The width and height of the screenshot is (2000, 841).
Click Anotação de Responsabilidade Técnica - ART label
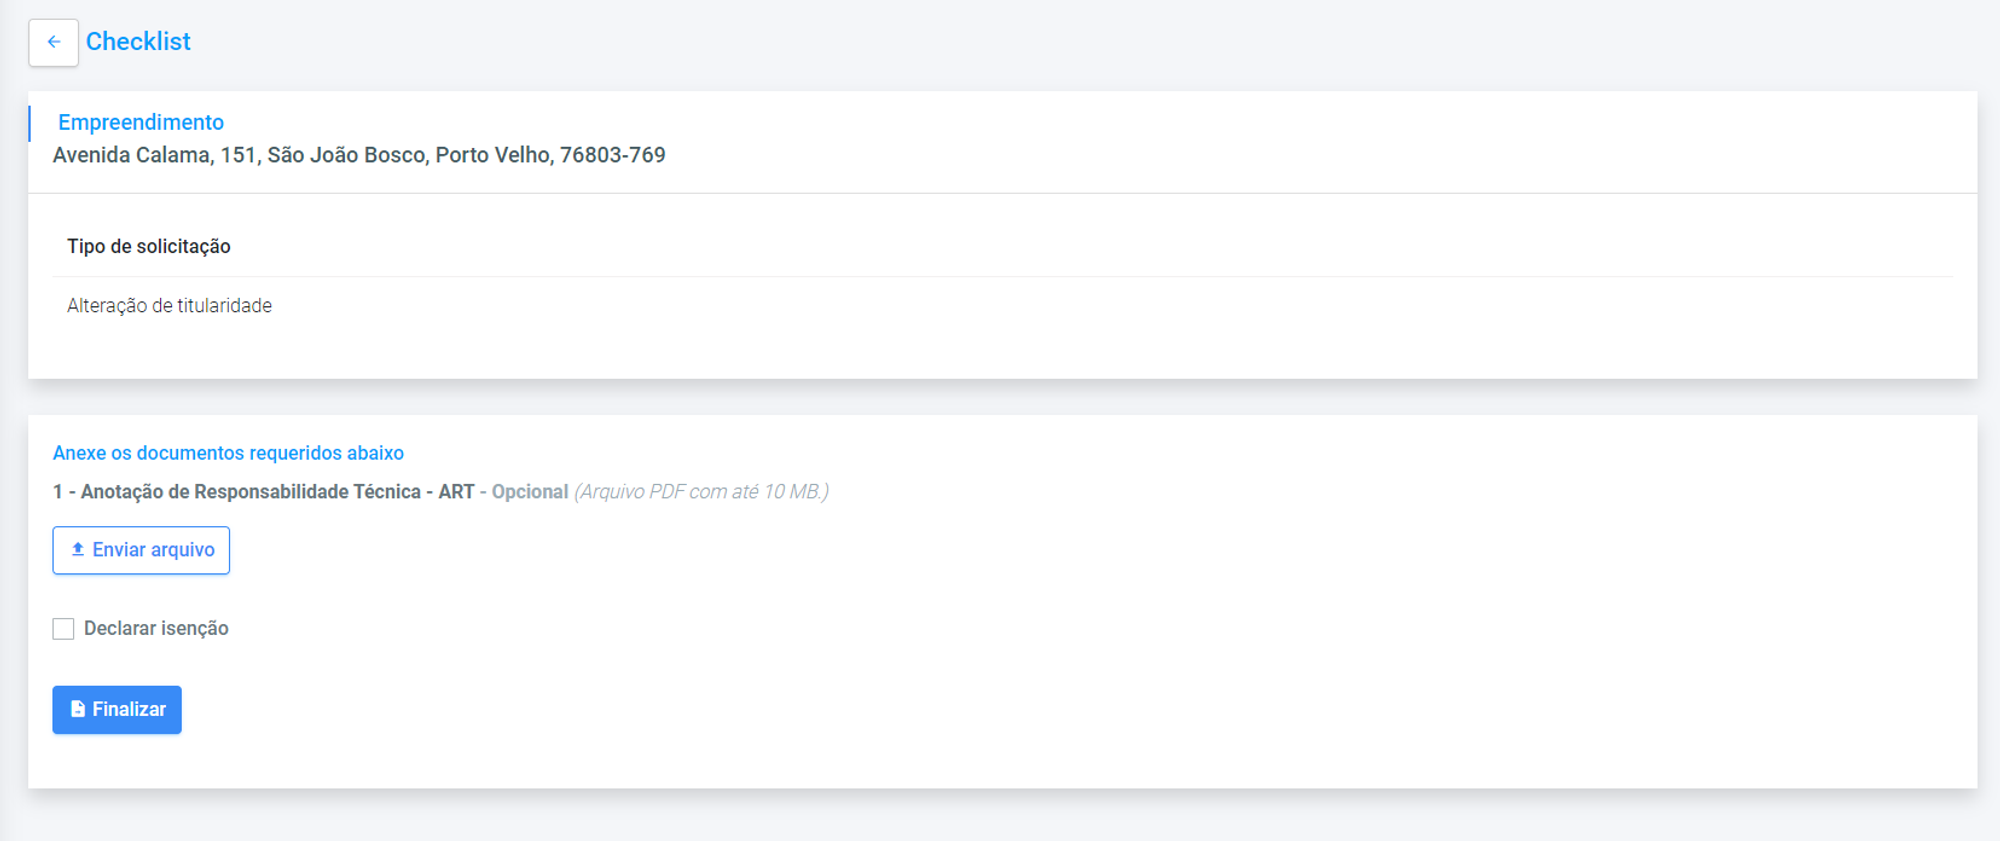(278, 492)
